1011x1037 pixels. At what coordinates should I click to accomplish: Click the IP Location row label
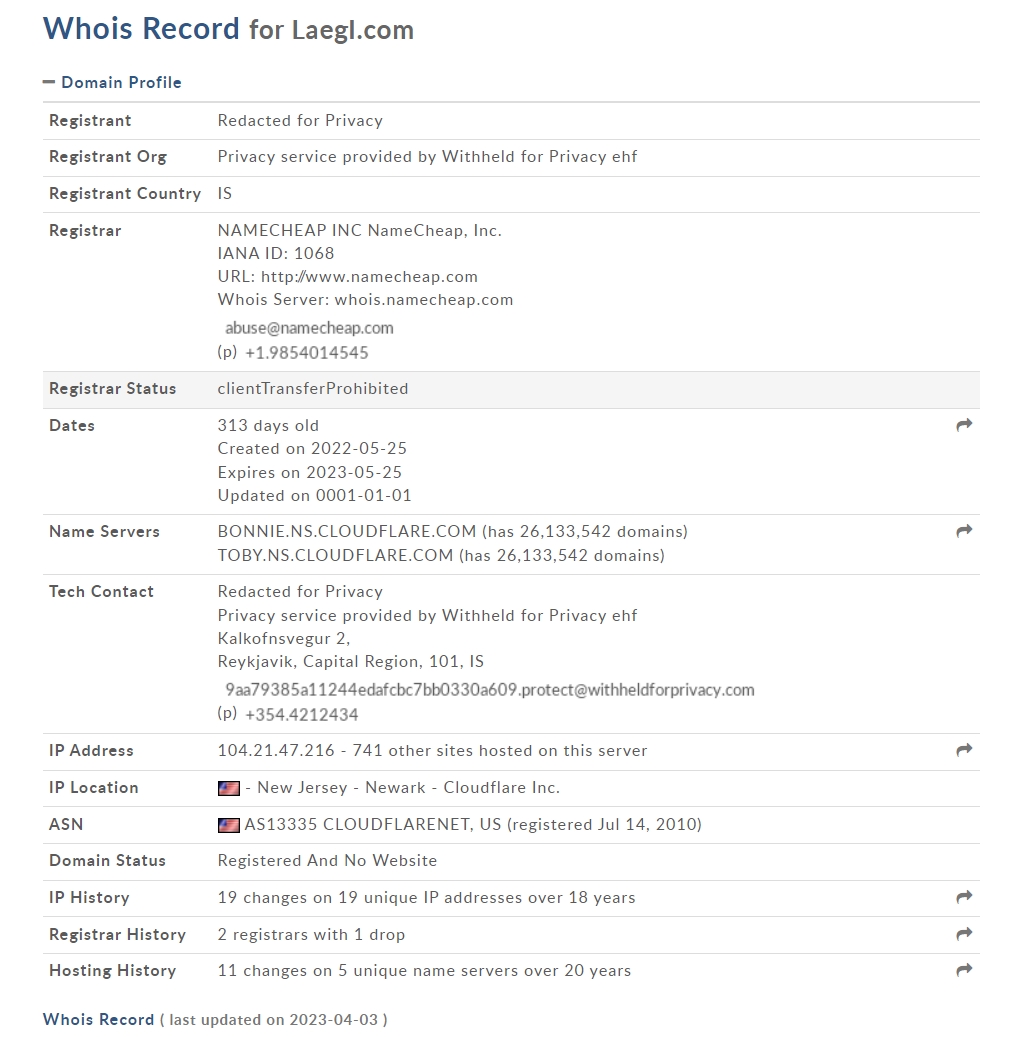pyautogui.click(x=94, y=787)
